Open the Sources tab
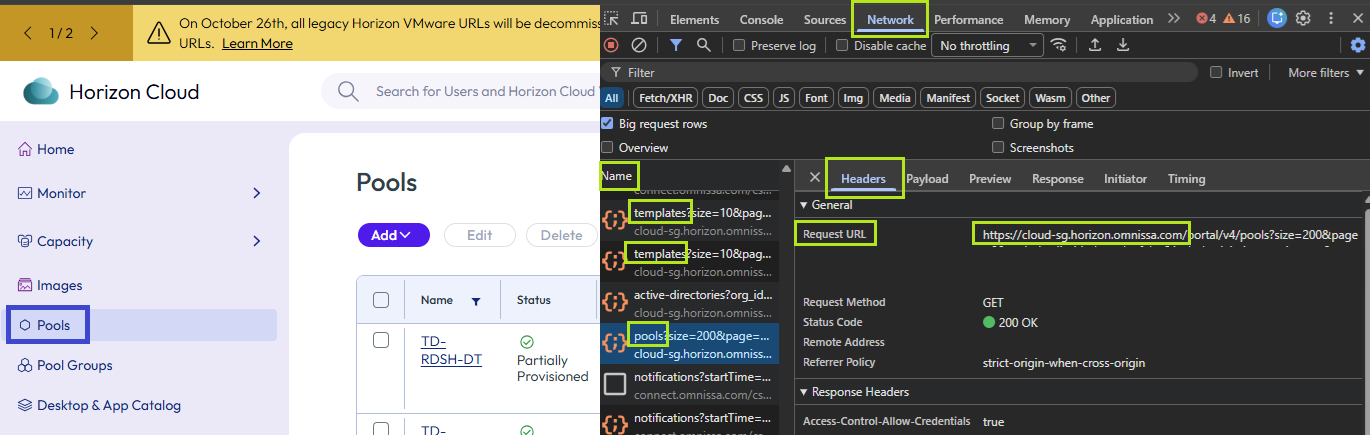 tap(825, 19)
